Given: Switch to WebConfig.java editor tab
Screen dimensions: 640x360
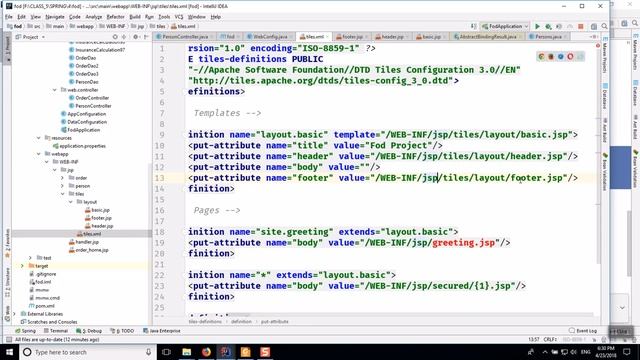Looking at the screenshot, I should 270,37.
